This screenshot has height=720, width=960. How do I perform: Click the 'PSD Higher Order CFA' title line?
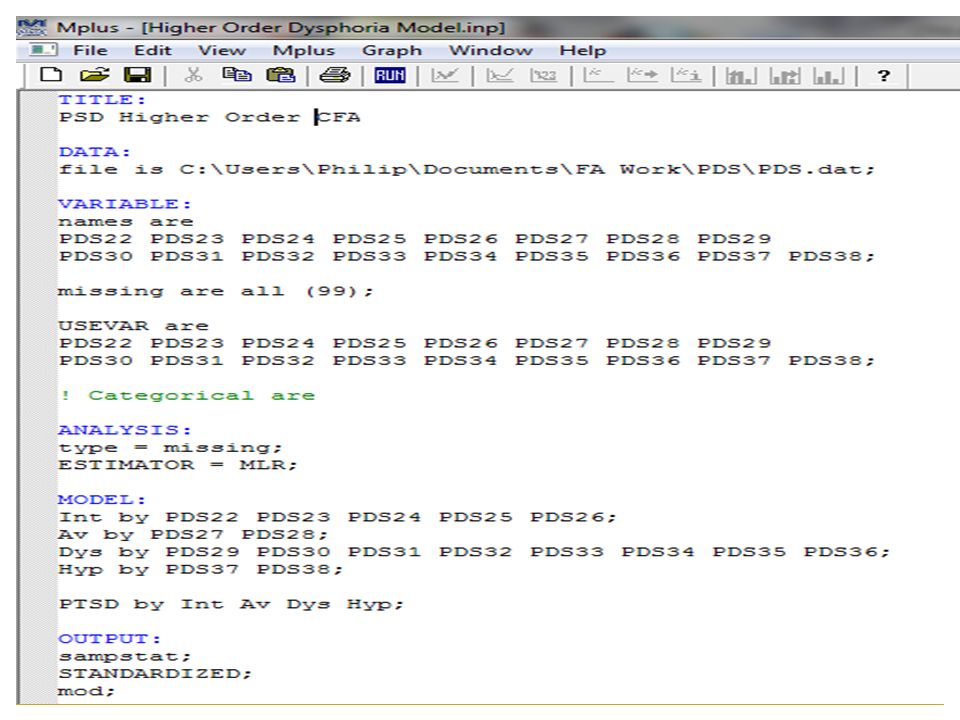[x=209, y=117]
